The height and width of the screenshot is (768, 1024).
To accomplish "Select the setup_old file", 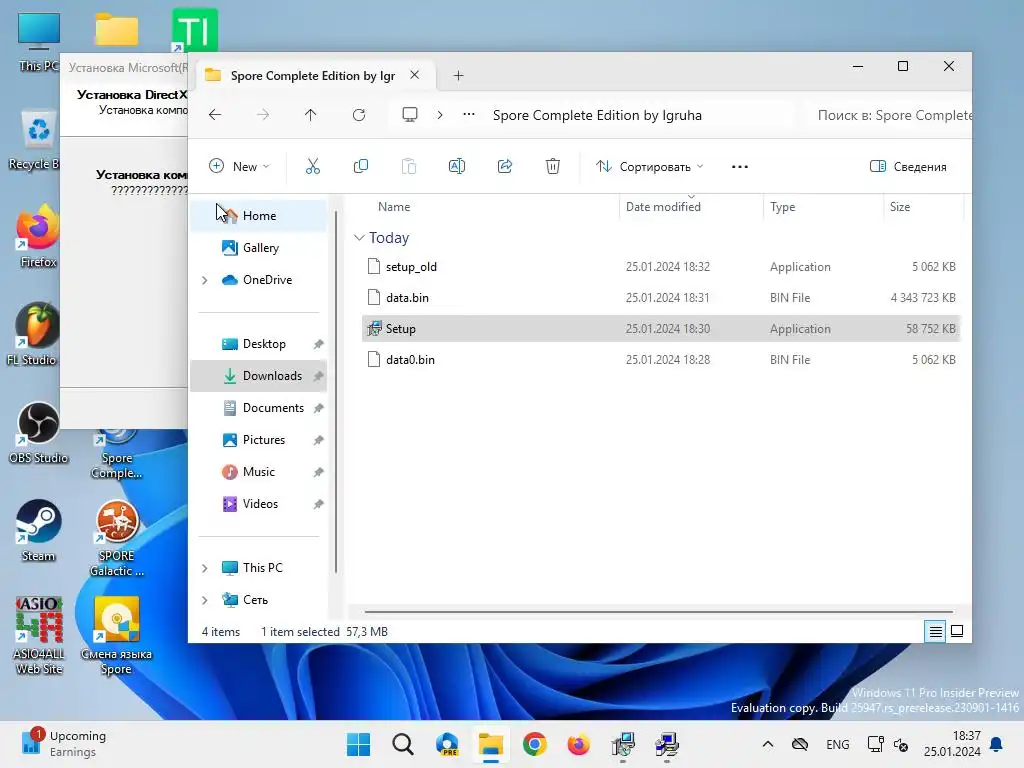I will pos(661,266).
